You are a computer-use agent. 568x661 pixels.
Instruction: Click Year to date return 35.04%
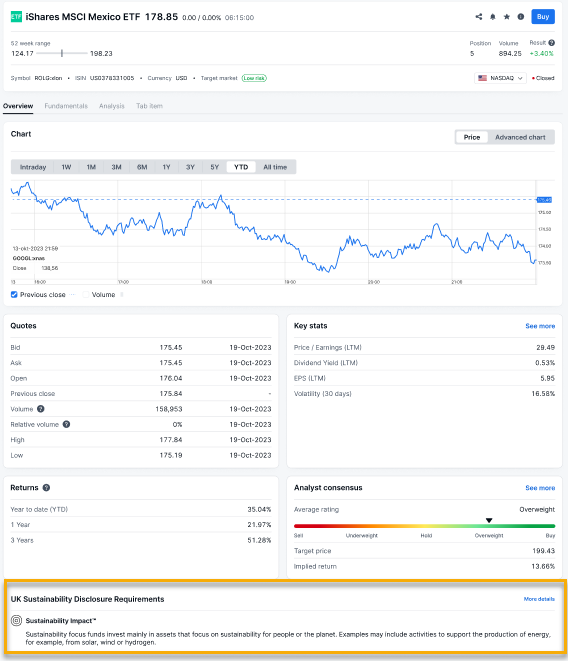[x=259, y=509]
